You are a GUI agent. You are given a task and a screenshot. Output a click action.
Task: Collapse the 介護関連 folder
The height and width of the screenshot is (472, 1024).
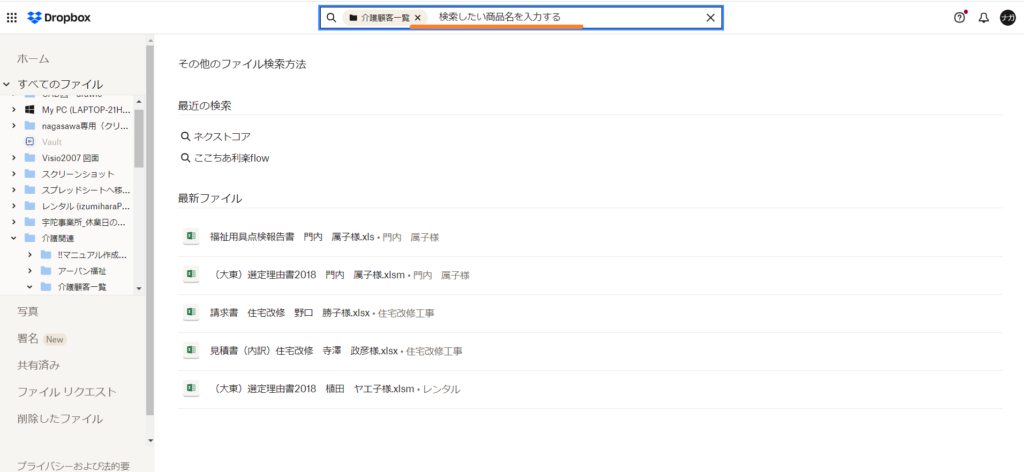[14, 238]
